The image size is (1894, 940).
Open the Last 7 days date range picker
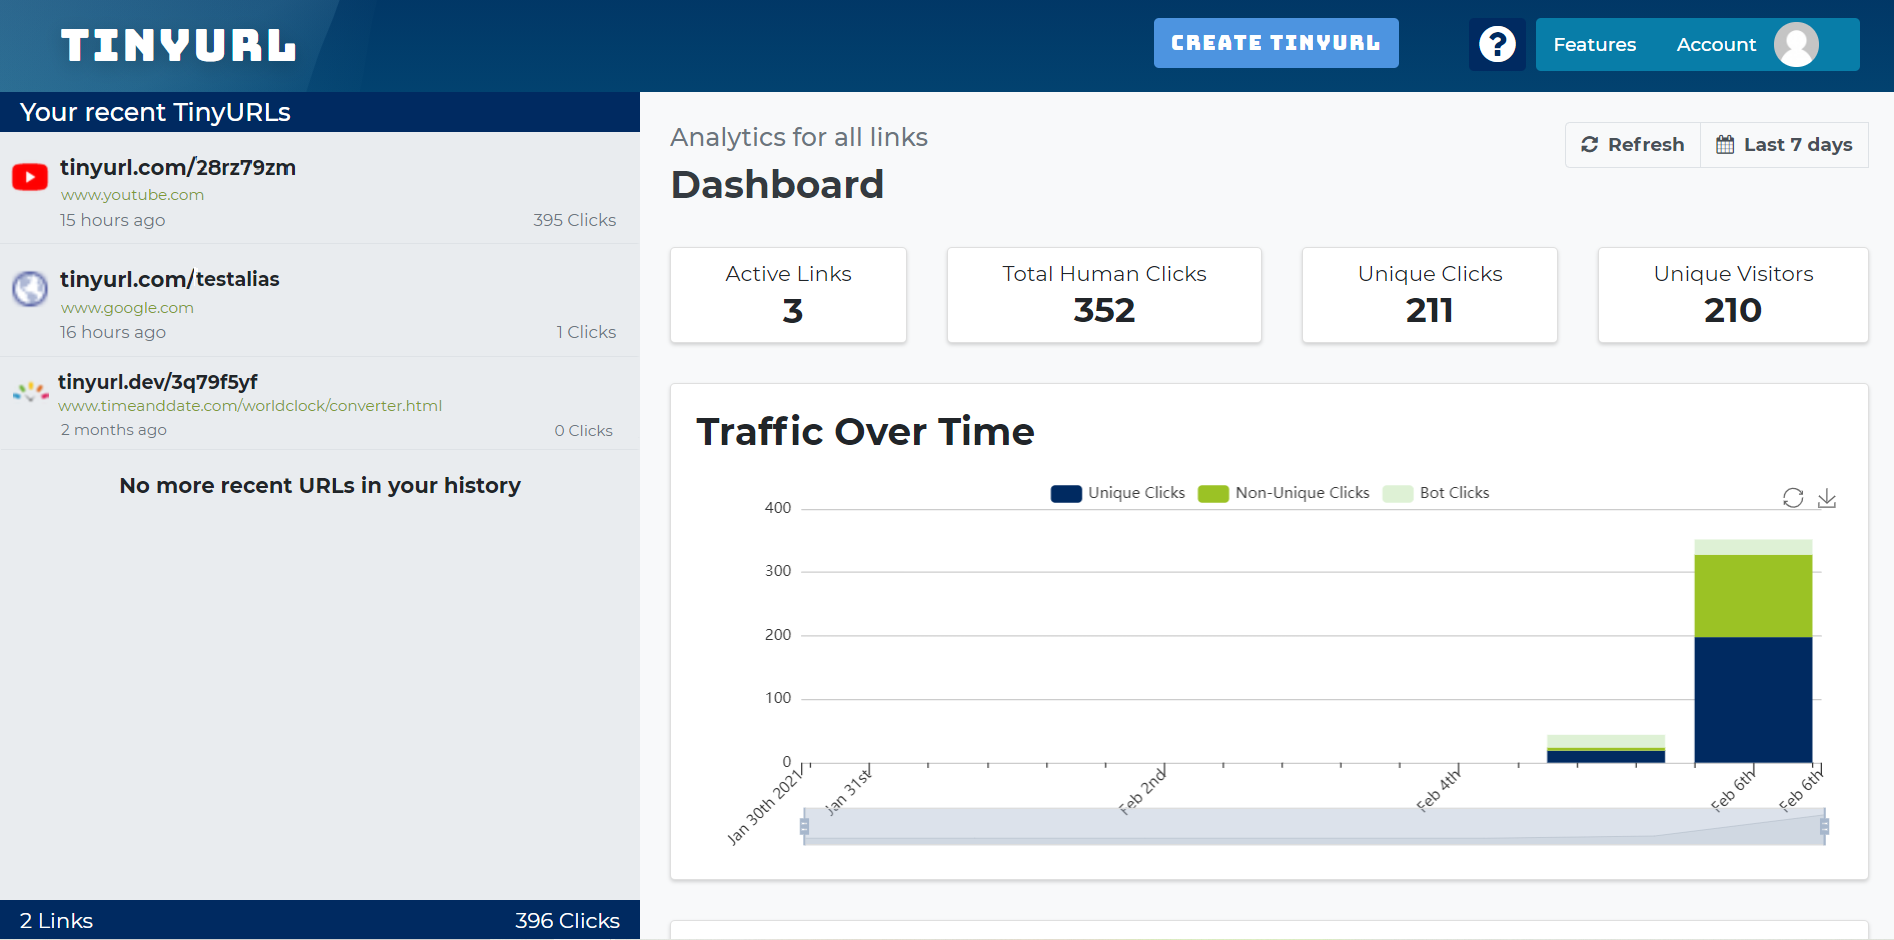1784,145
